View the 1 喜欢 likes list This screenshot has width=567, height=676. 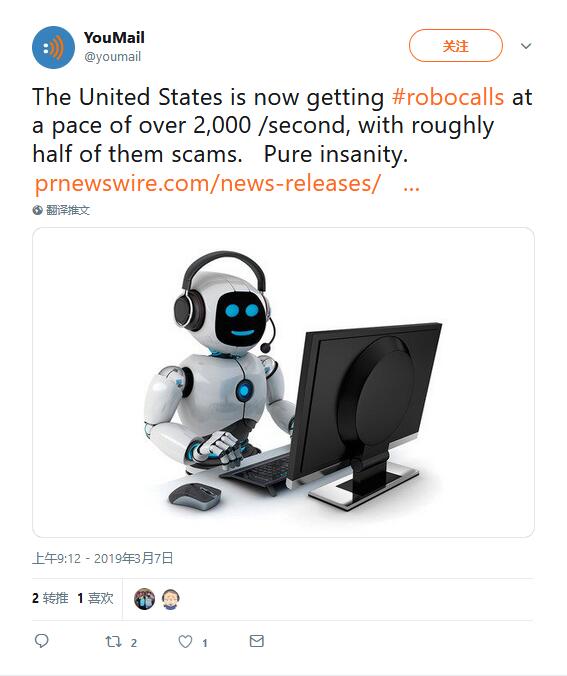[95, 598]
